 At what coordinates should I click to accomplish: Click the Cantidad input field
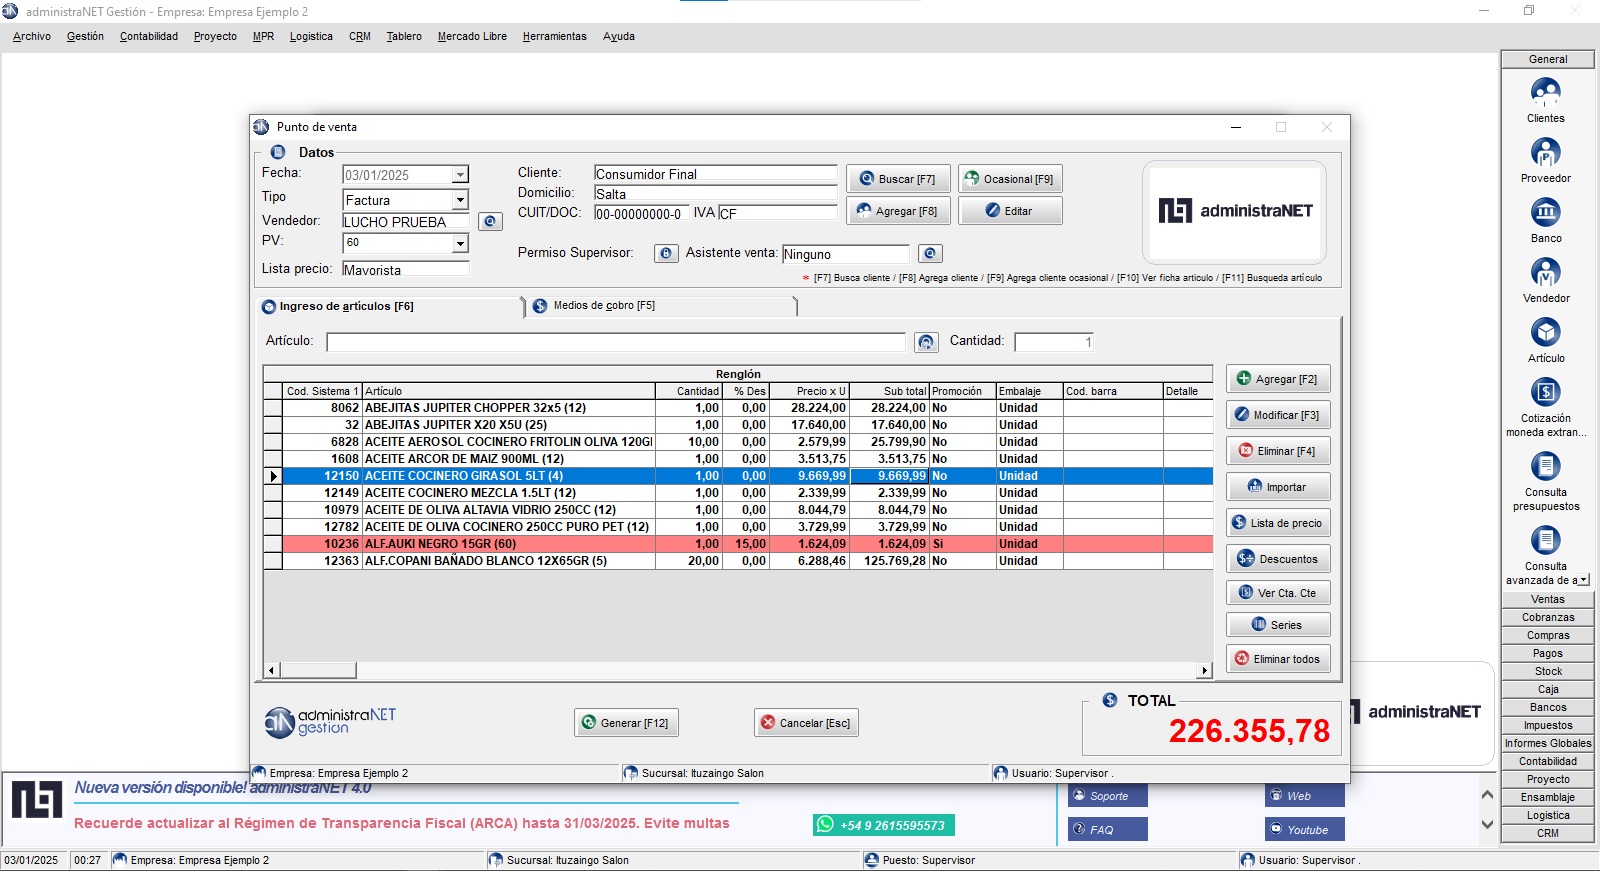click(x=1054, y=342)
